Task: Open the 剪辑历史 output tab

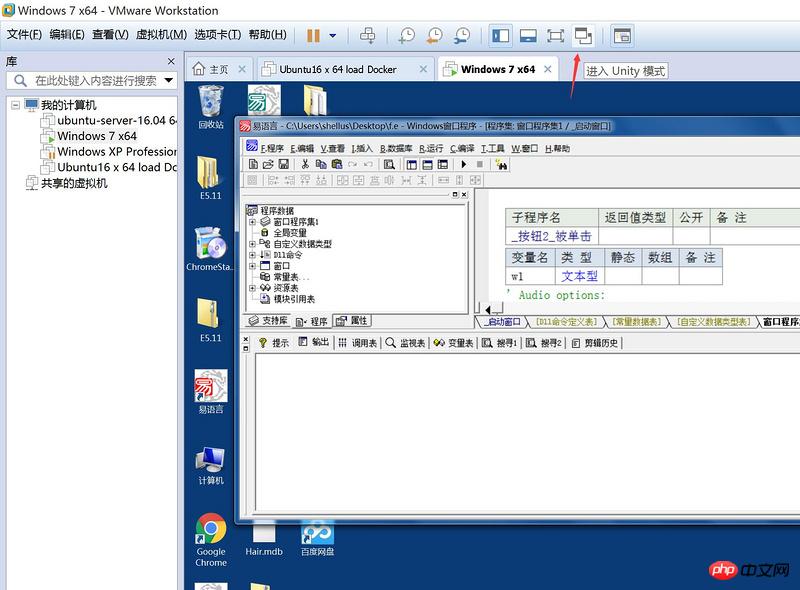Action: tap(595, 342)
